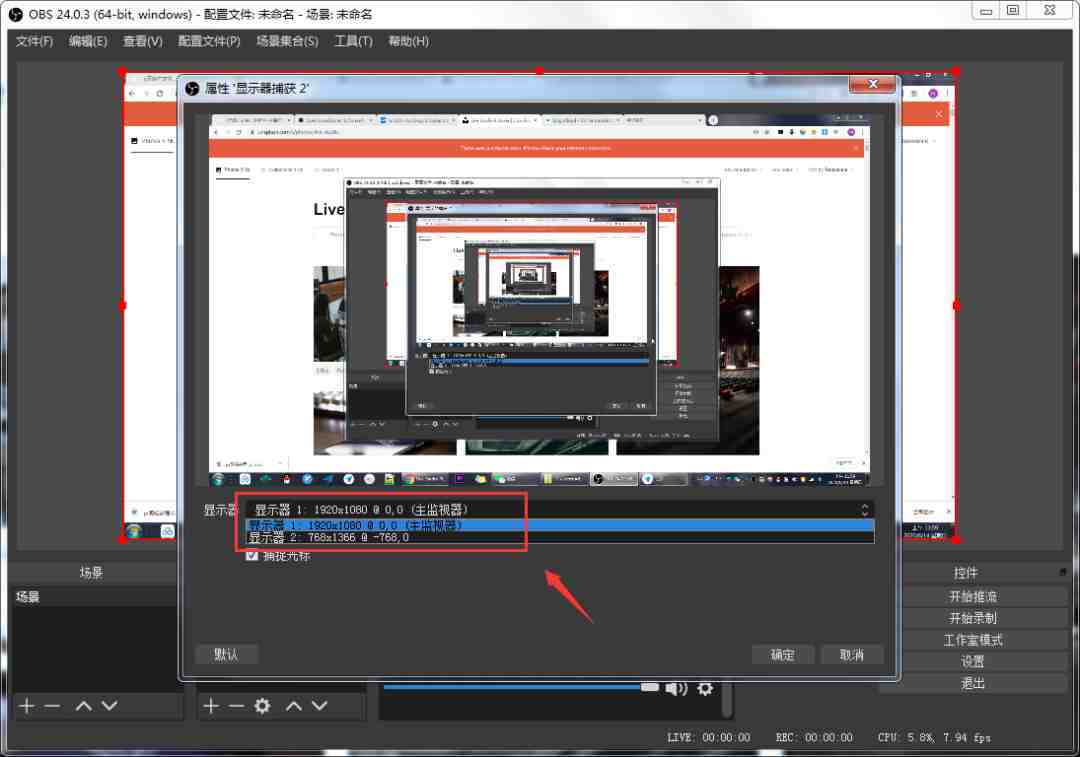Open 设置 in the Controls panel

(973, 661)
